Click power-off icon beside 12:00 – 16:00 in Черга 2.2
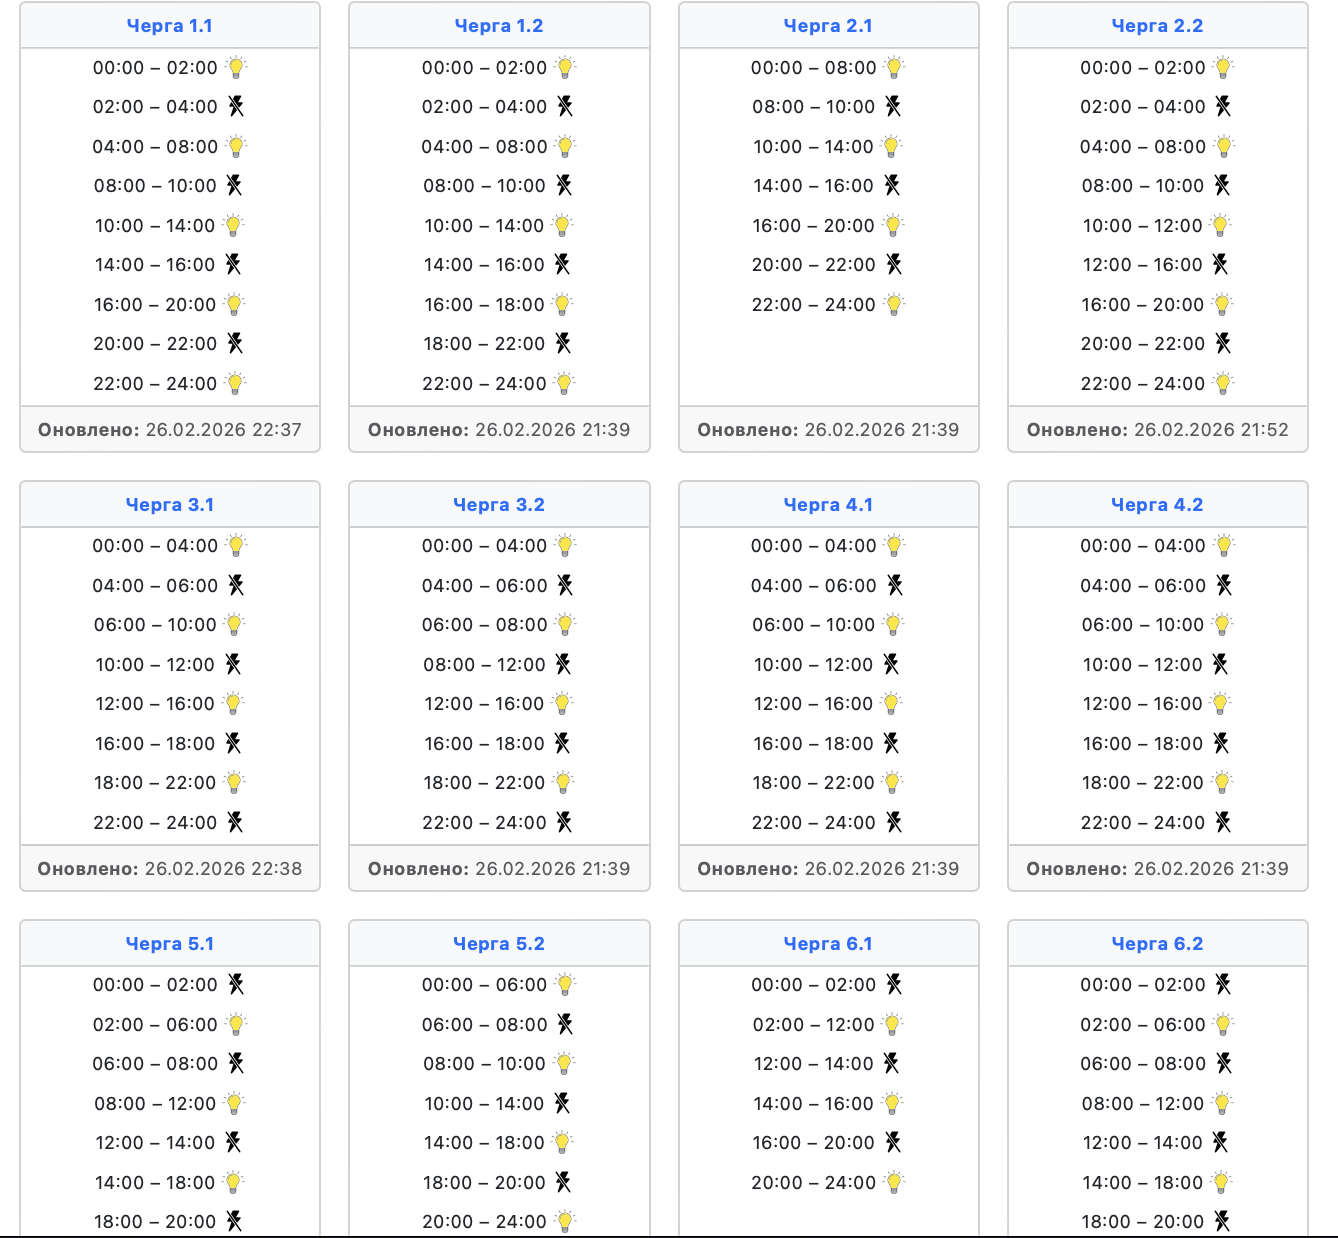Viewport: 1338px width, 1238px height. [1220, 264]
